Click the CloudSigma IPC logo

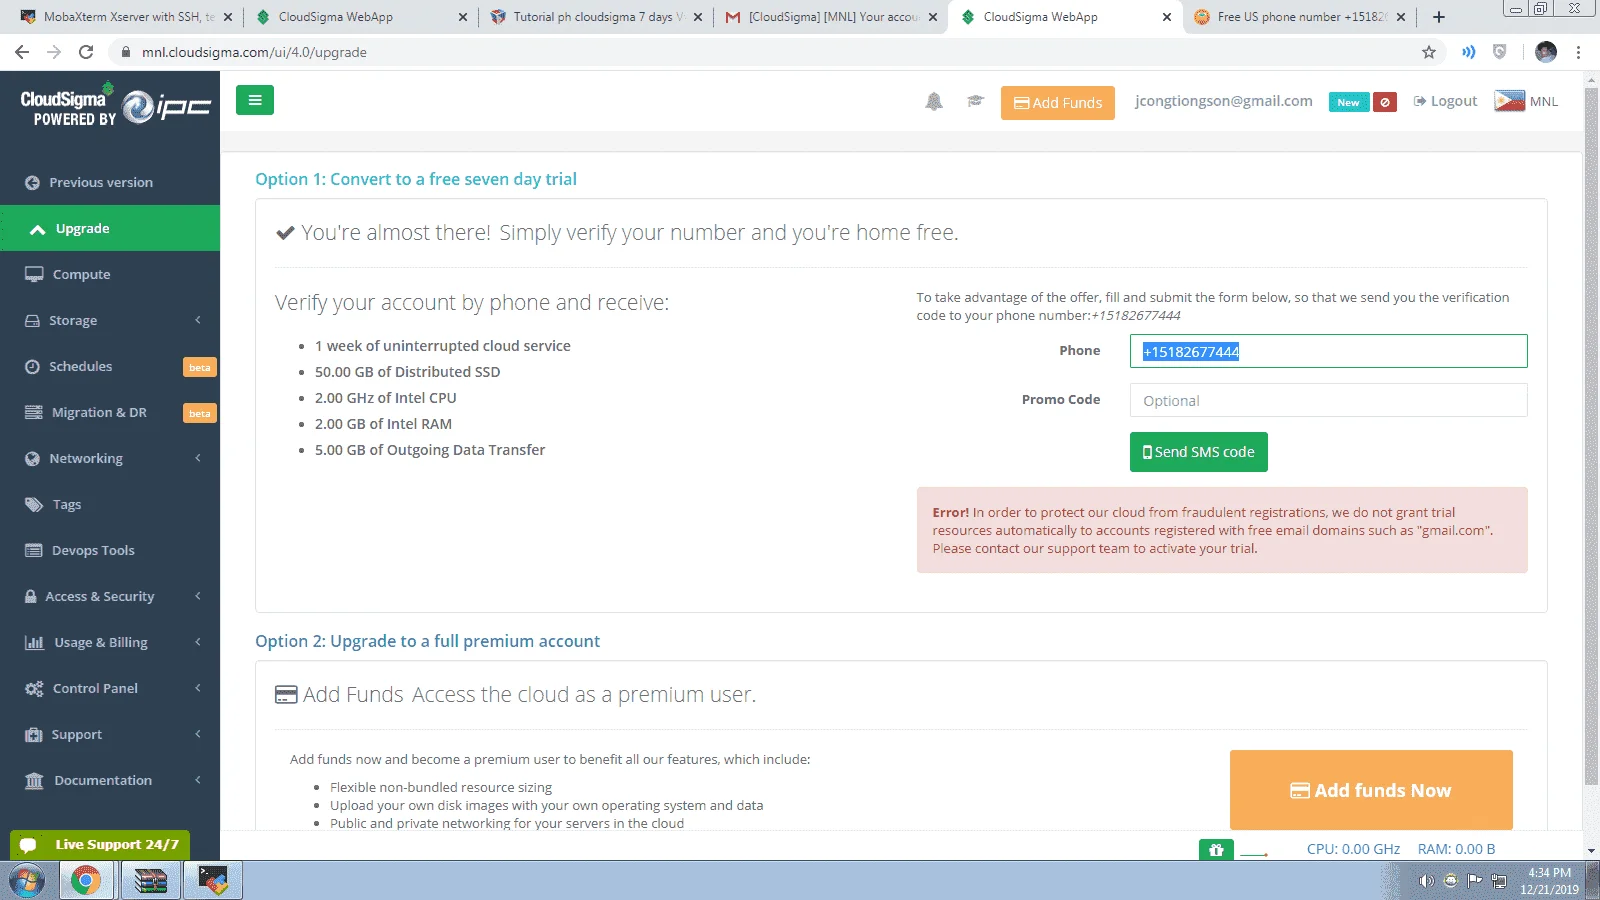(x=115, y=106)
